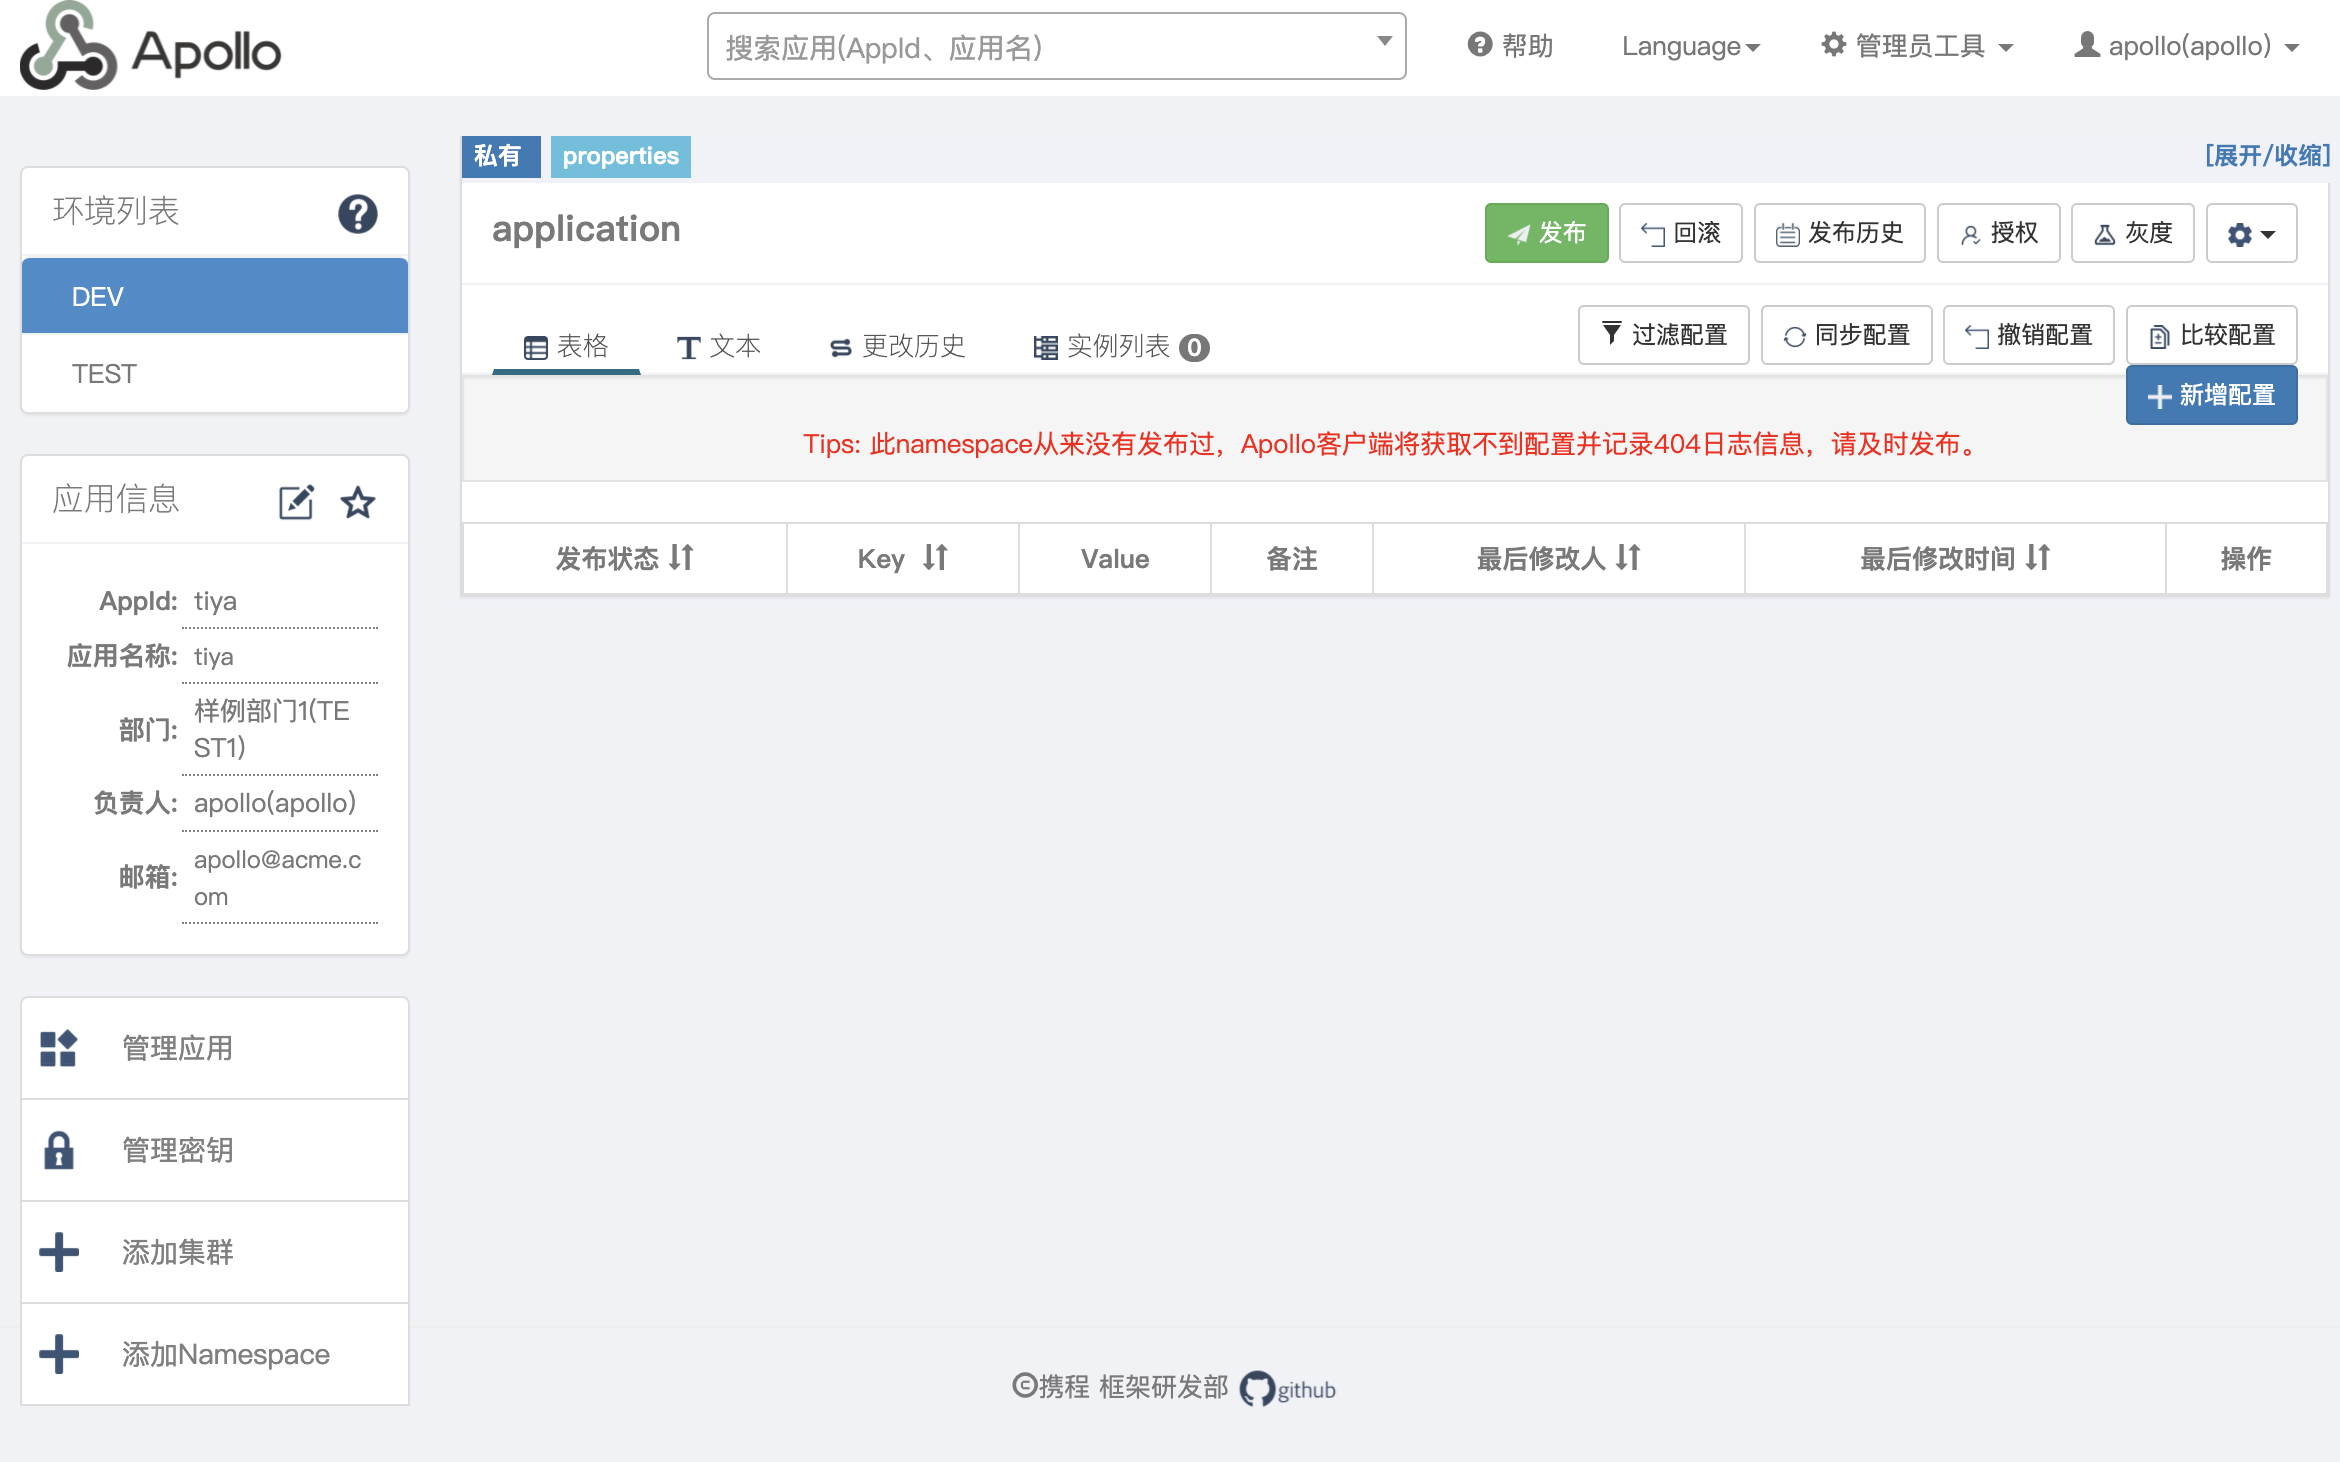Click the Apollo logo
This screenshot has height=1462, width=2340.
tap(150, 48)
